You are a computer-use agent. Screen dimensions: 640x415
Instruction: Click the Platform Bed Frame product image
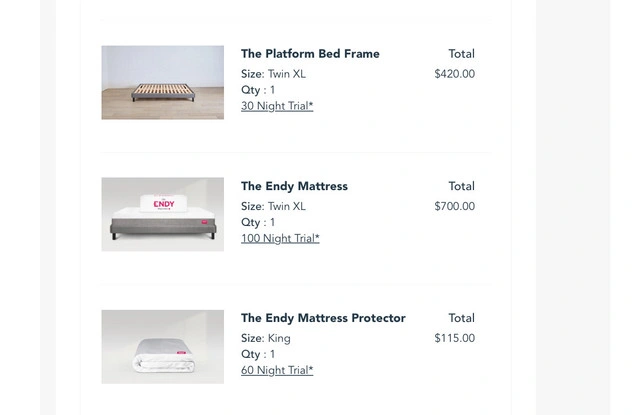[x=162, y=82]
